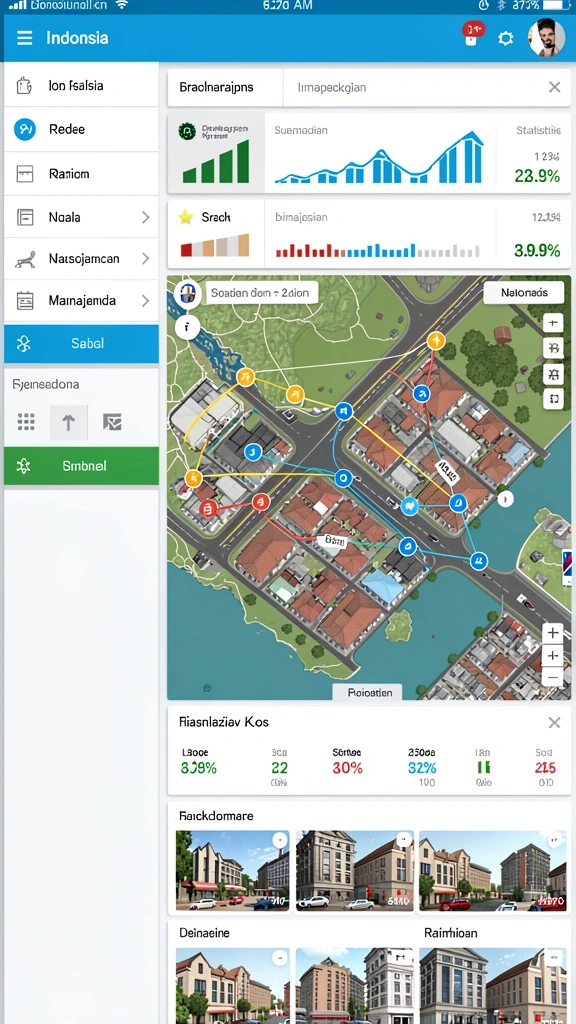Select the up arrow icon under Fyeneedona
Screen dimensions: 576x1024
coord(68,422)
